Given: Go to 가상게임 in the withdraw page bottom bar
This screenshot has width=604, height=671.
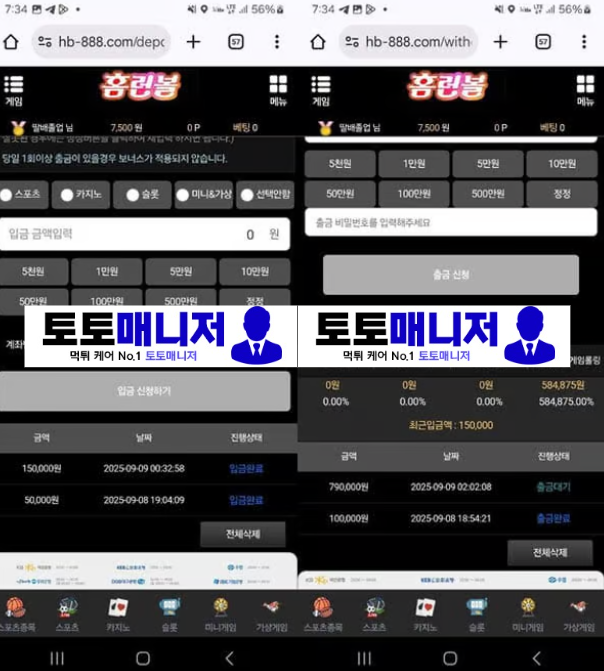Looking at the screenshot, I should click(578, 611).
